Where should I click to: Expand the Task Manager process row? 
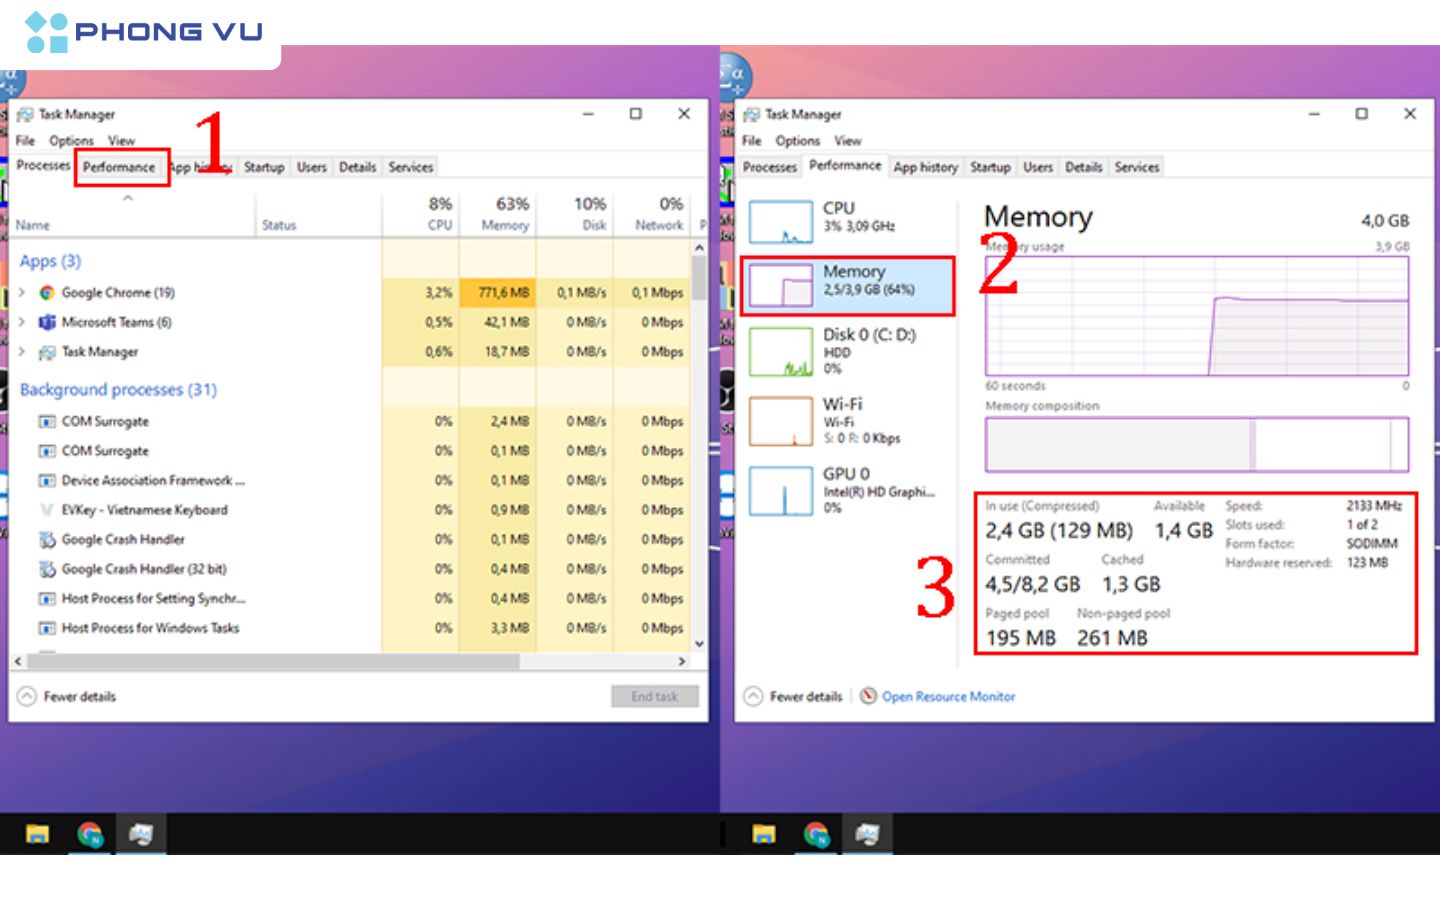22,352
